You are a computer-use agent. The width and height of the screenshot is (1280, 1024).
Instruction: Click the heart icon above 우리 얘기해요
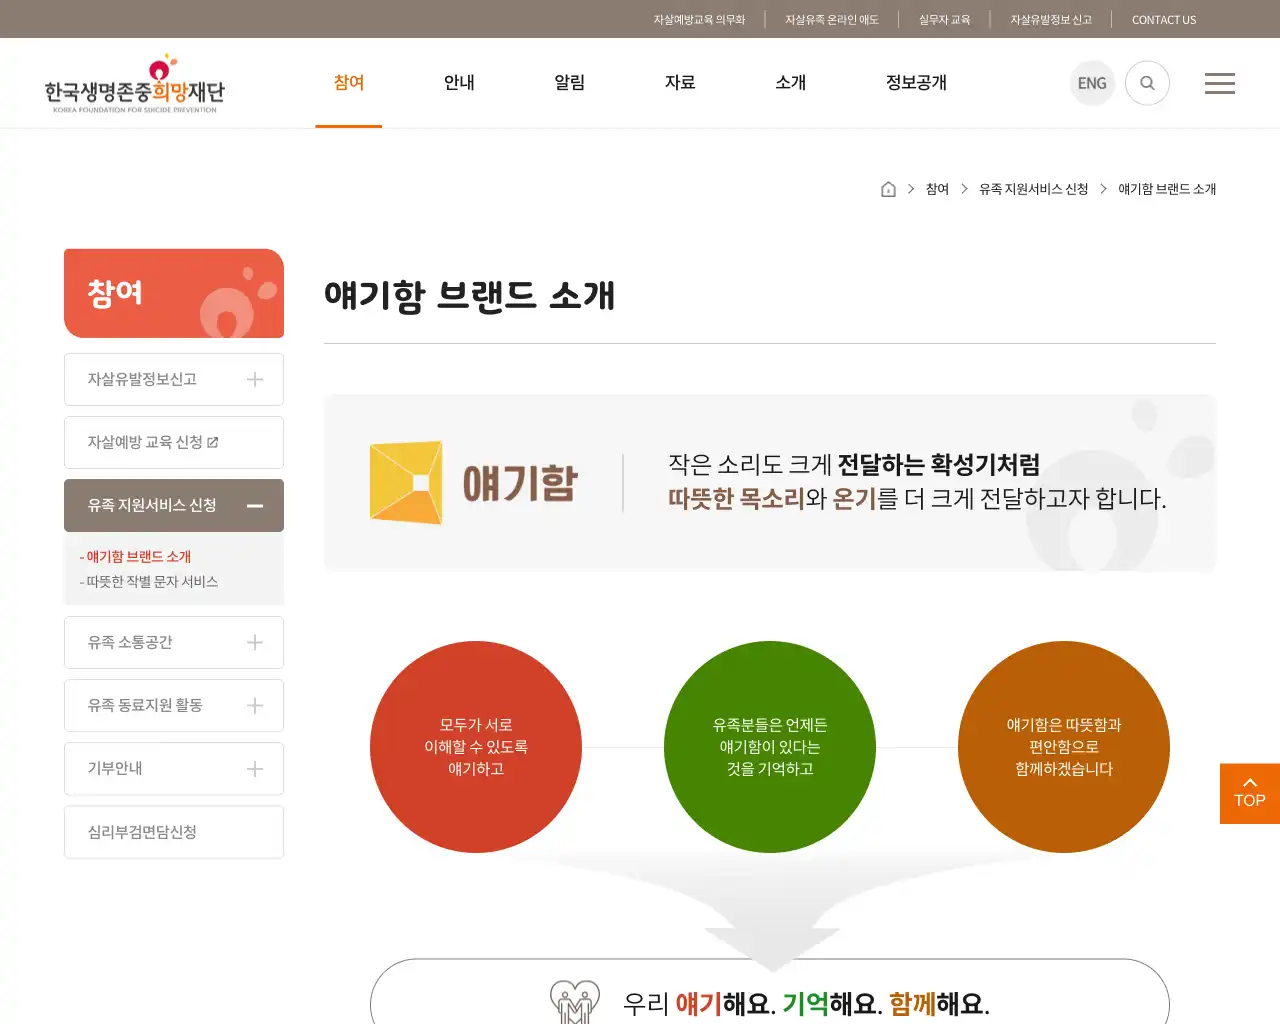(x=573, y=1000)
